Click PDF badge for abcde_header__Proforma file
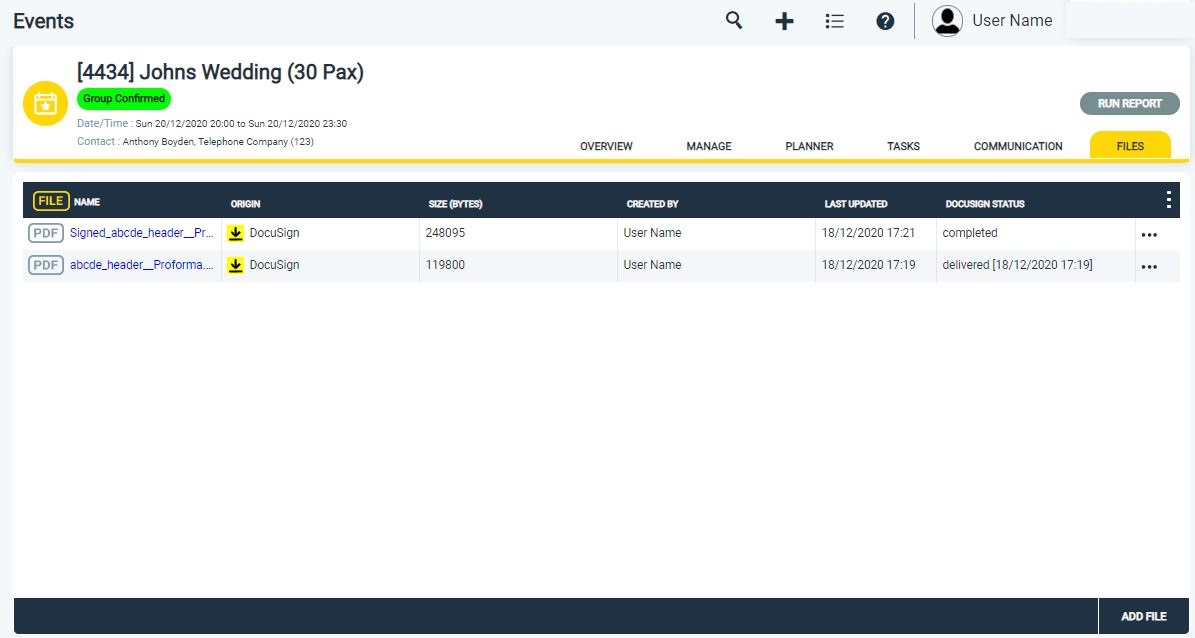This screenshot has width=1195, height=638. 46,265
